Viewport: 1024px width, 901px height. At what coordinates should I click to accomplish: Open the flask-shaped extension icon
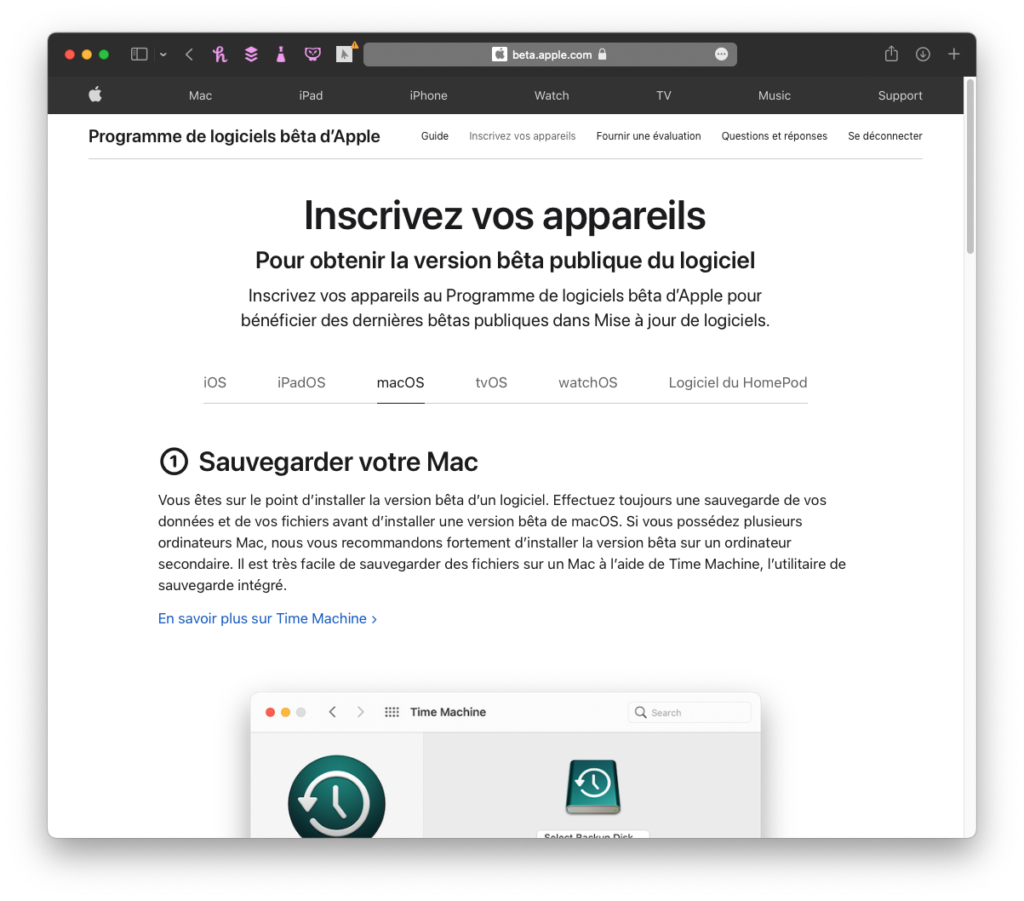click(x=281, y=54)
